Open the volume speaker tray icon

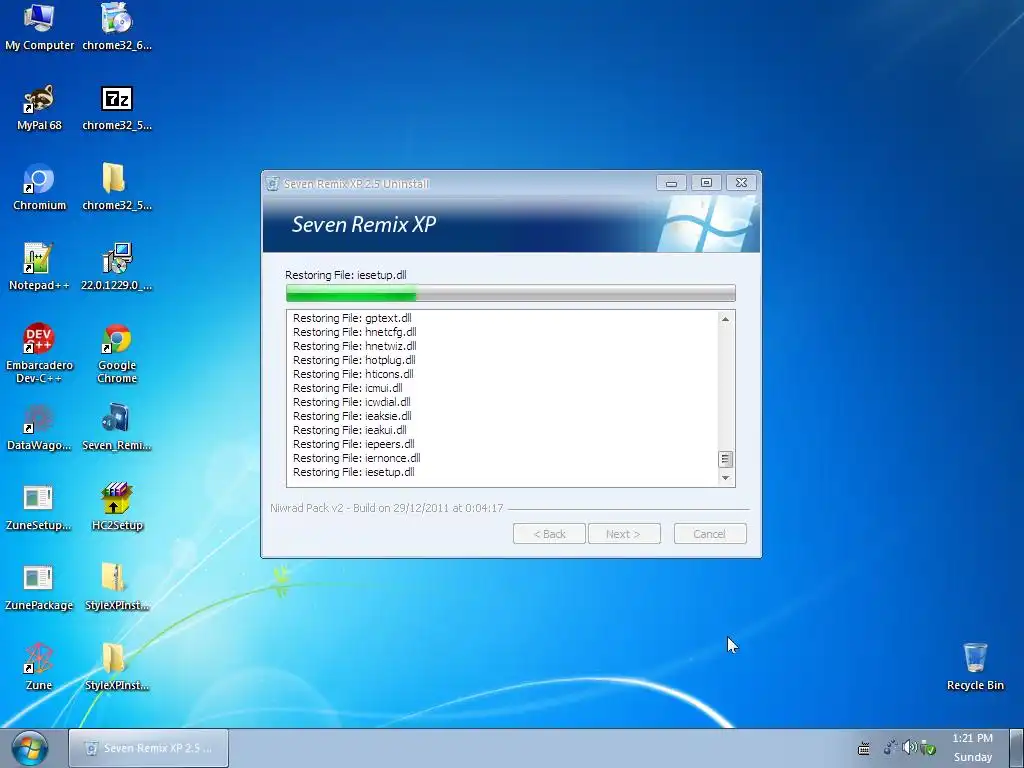coord(908,747)
